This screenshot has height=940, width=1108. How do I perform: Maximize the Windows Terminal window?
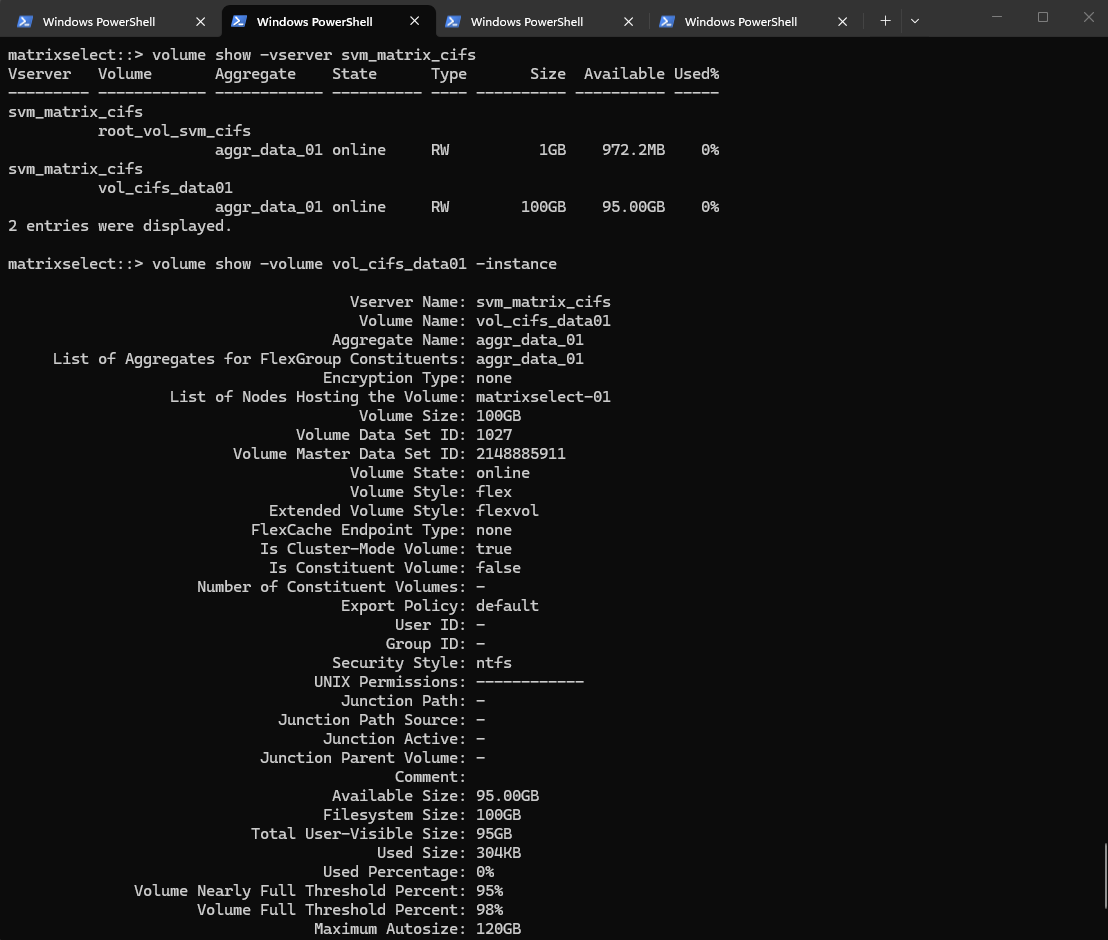pyautogui.click(x=1043, y=17)
